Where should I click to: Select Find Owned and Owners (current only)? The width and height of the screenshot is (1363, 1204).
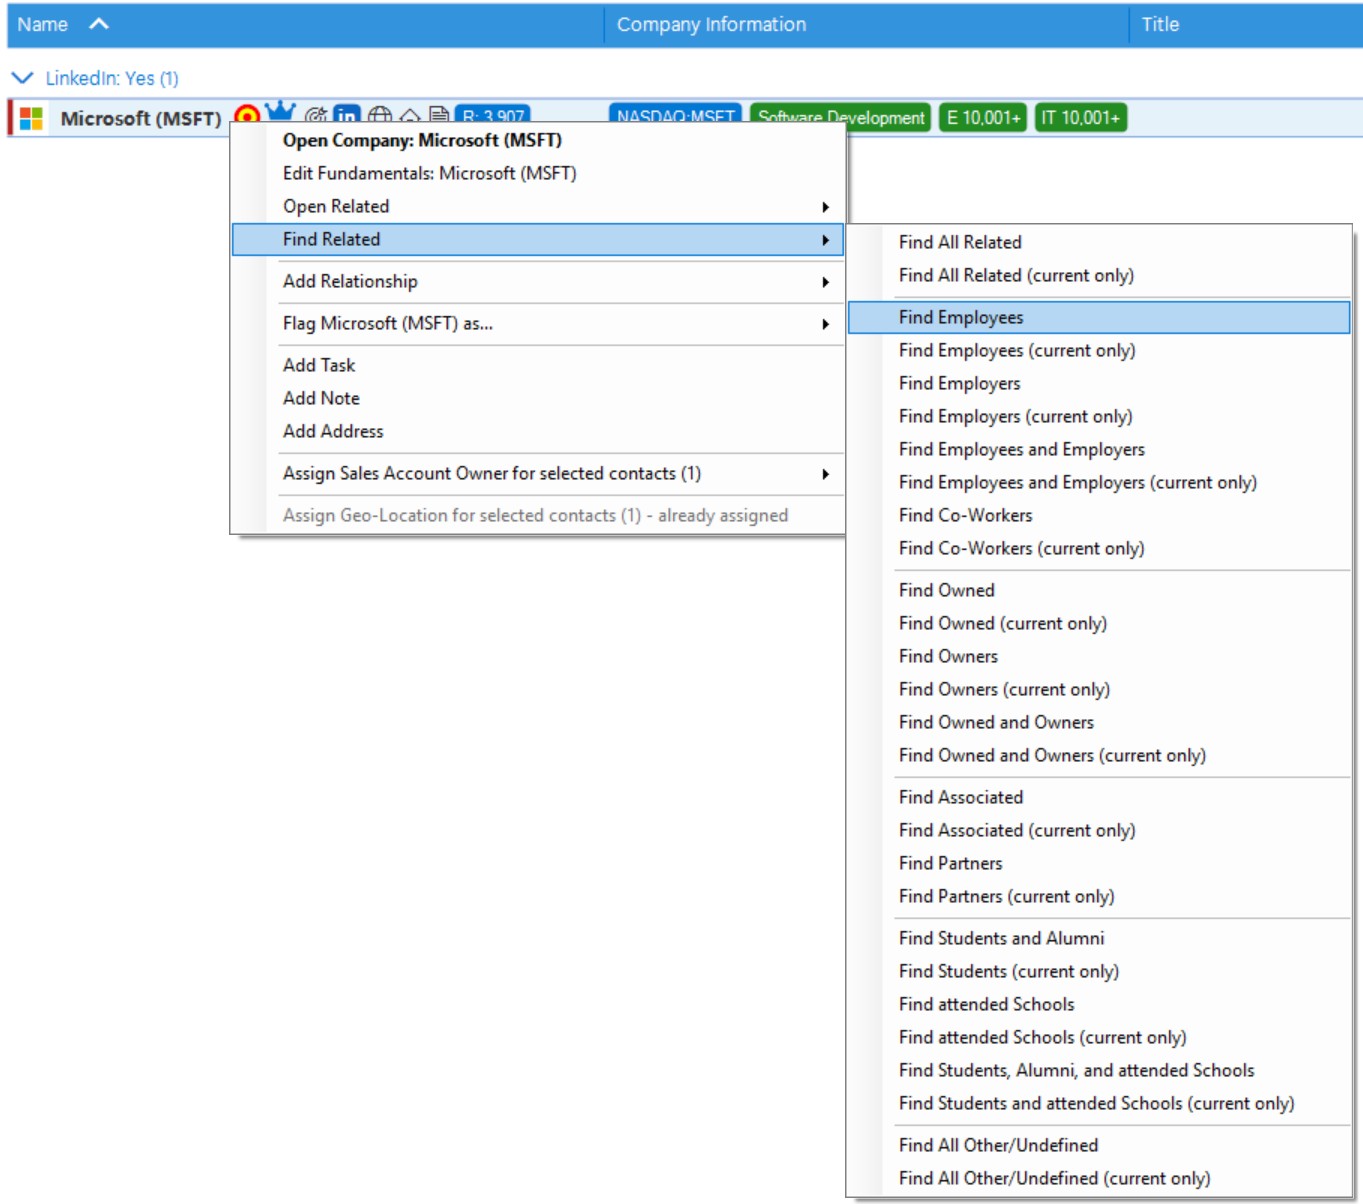click(1099, 755)
